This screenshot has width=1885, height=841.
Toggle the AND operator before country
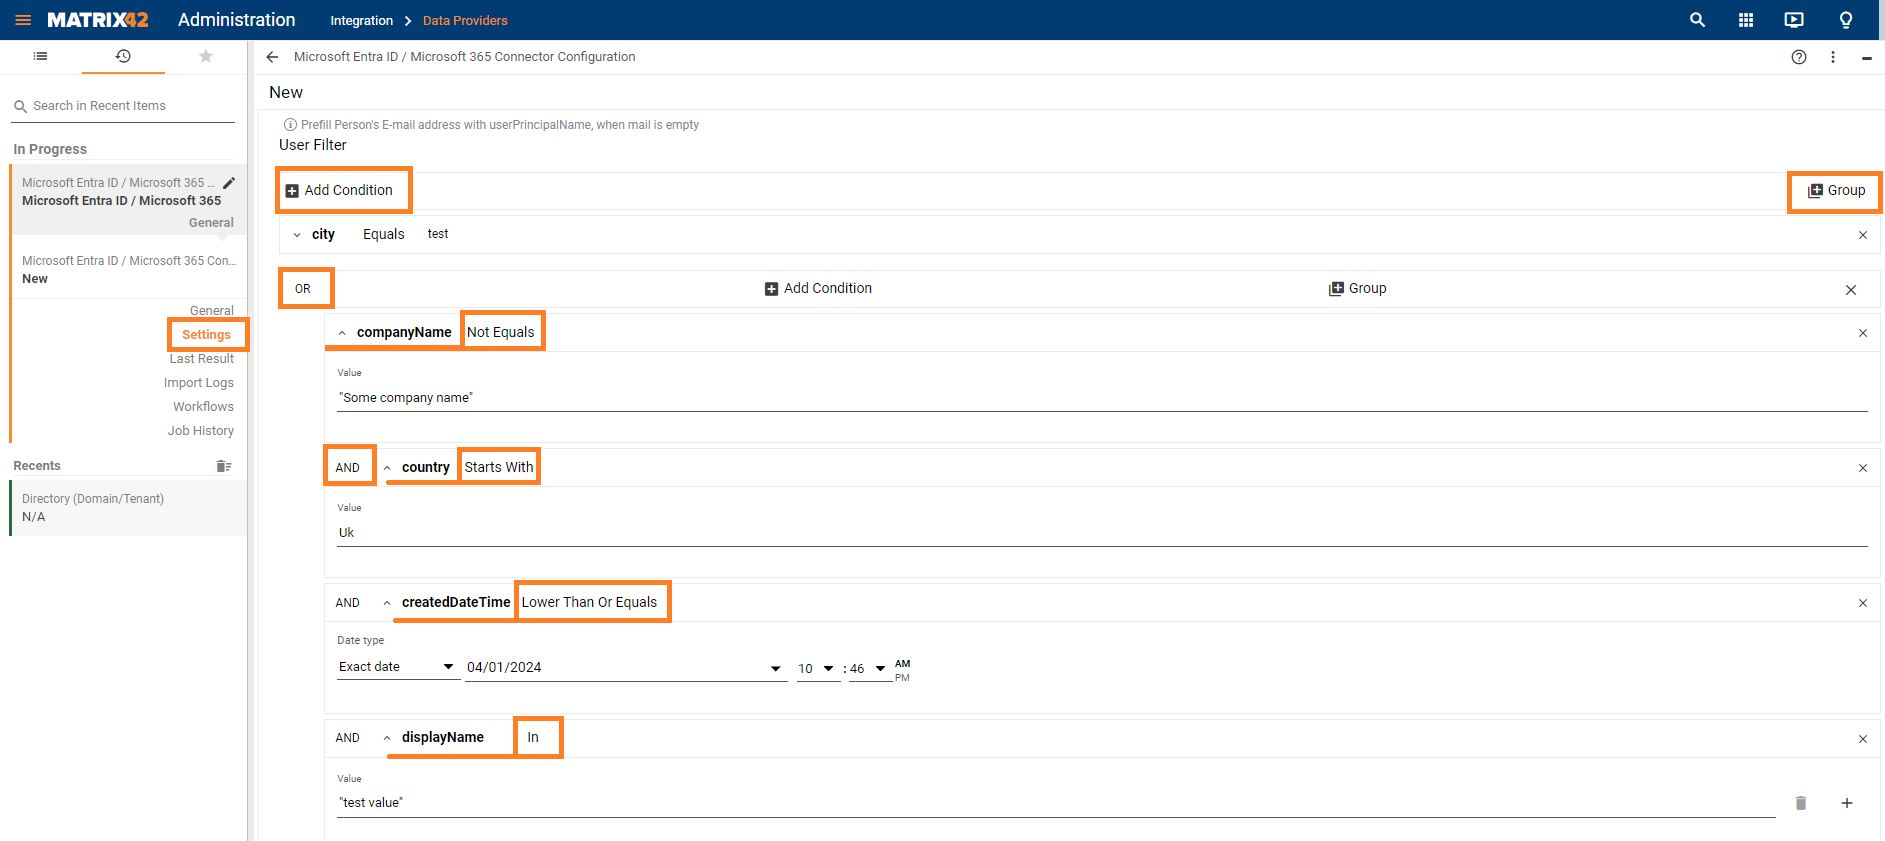coord(348,467)
